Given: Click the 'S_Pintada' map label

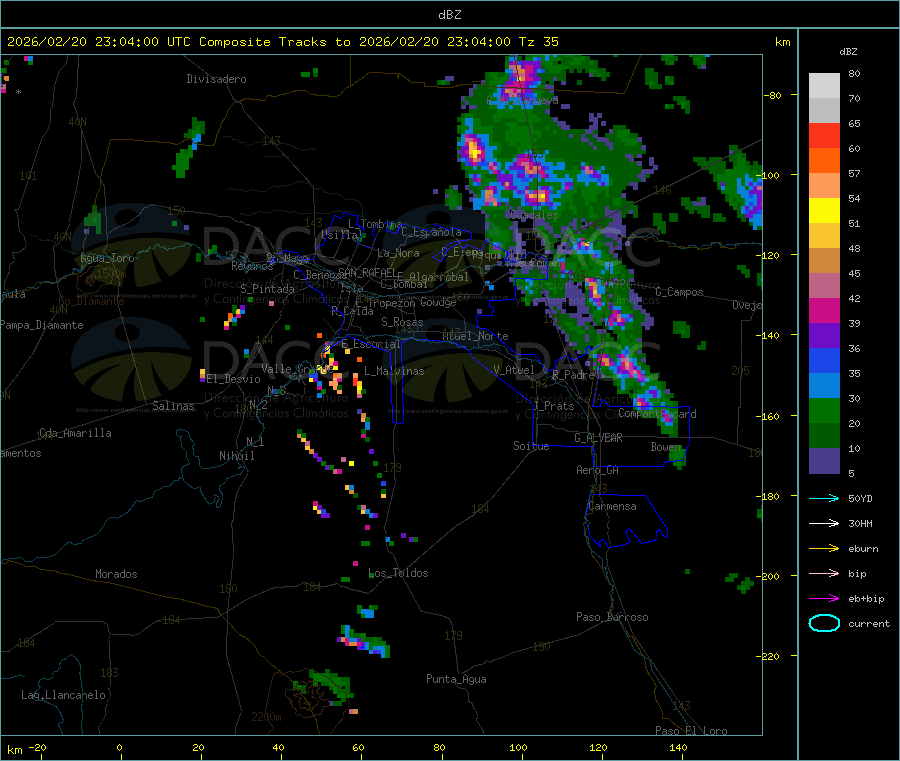Looking at the screenshot, I should pos(267,289).
